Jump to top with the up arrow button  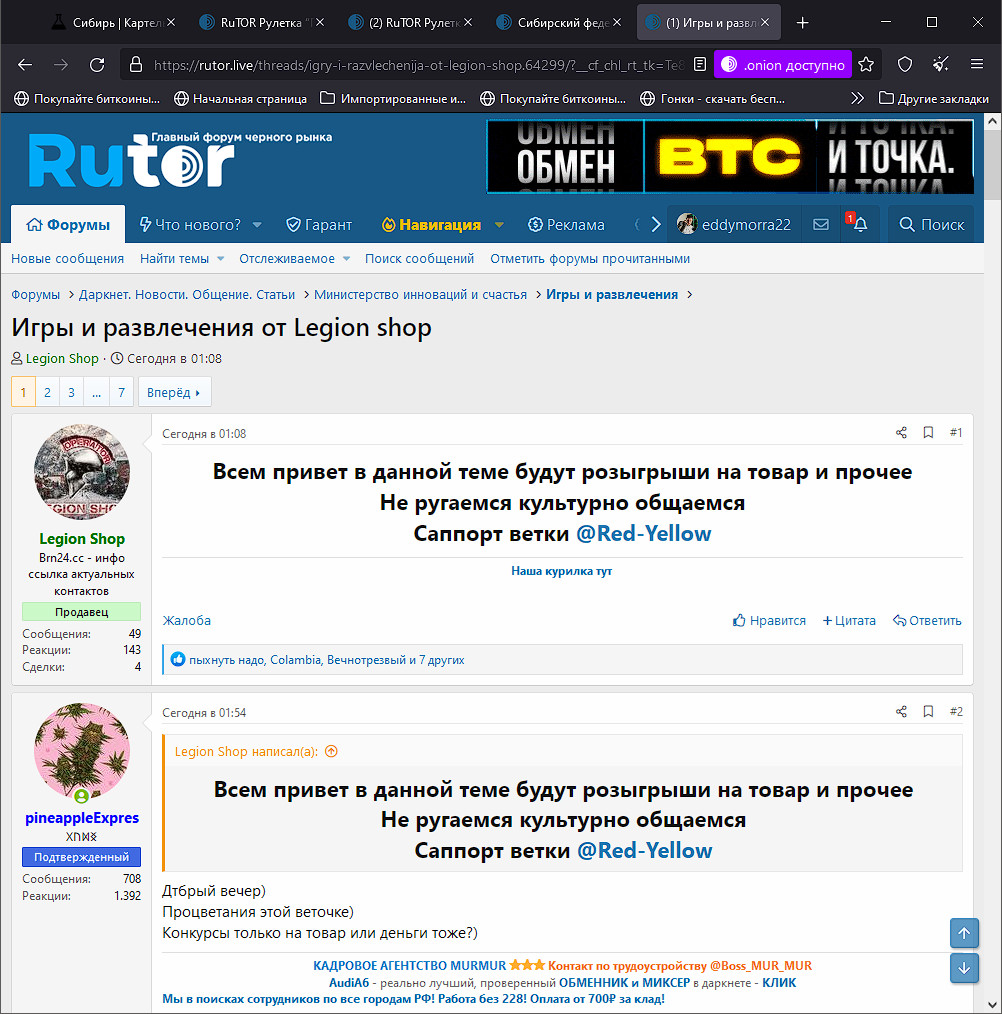tap(964, 933)
